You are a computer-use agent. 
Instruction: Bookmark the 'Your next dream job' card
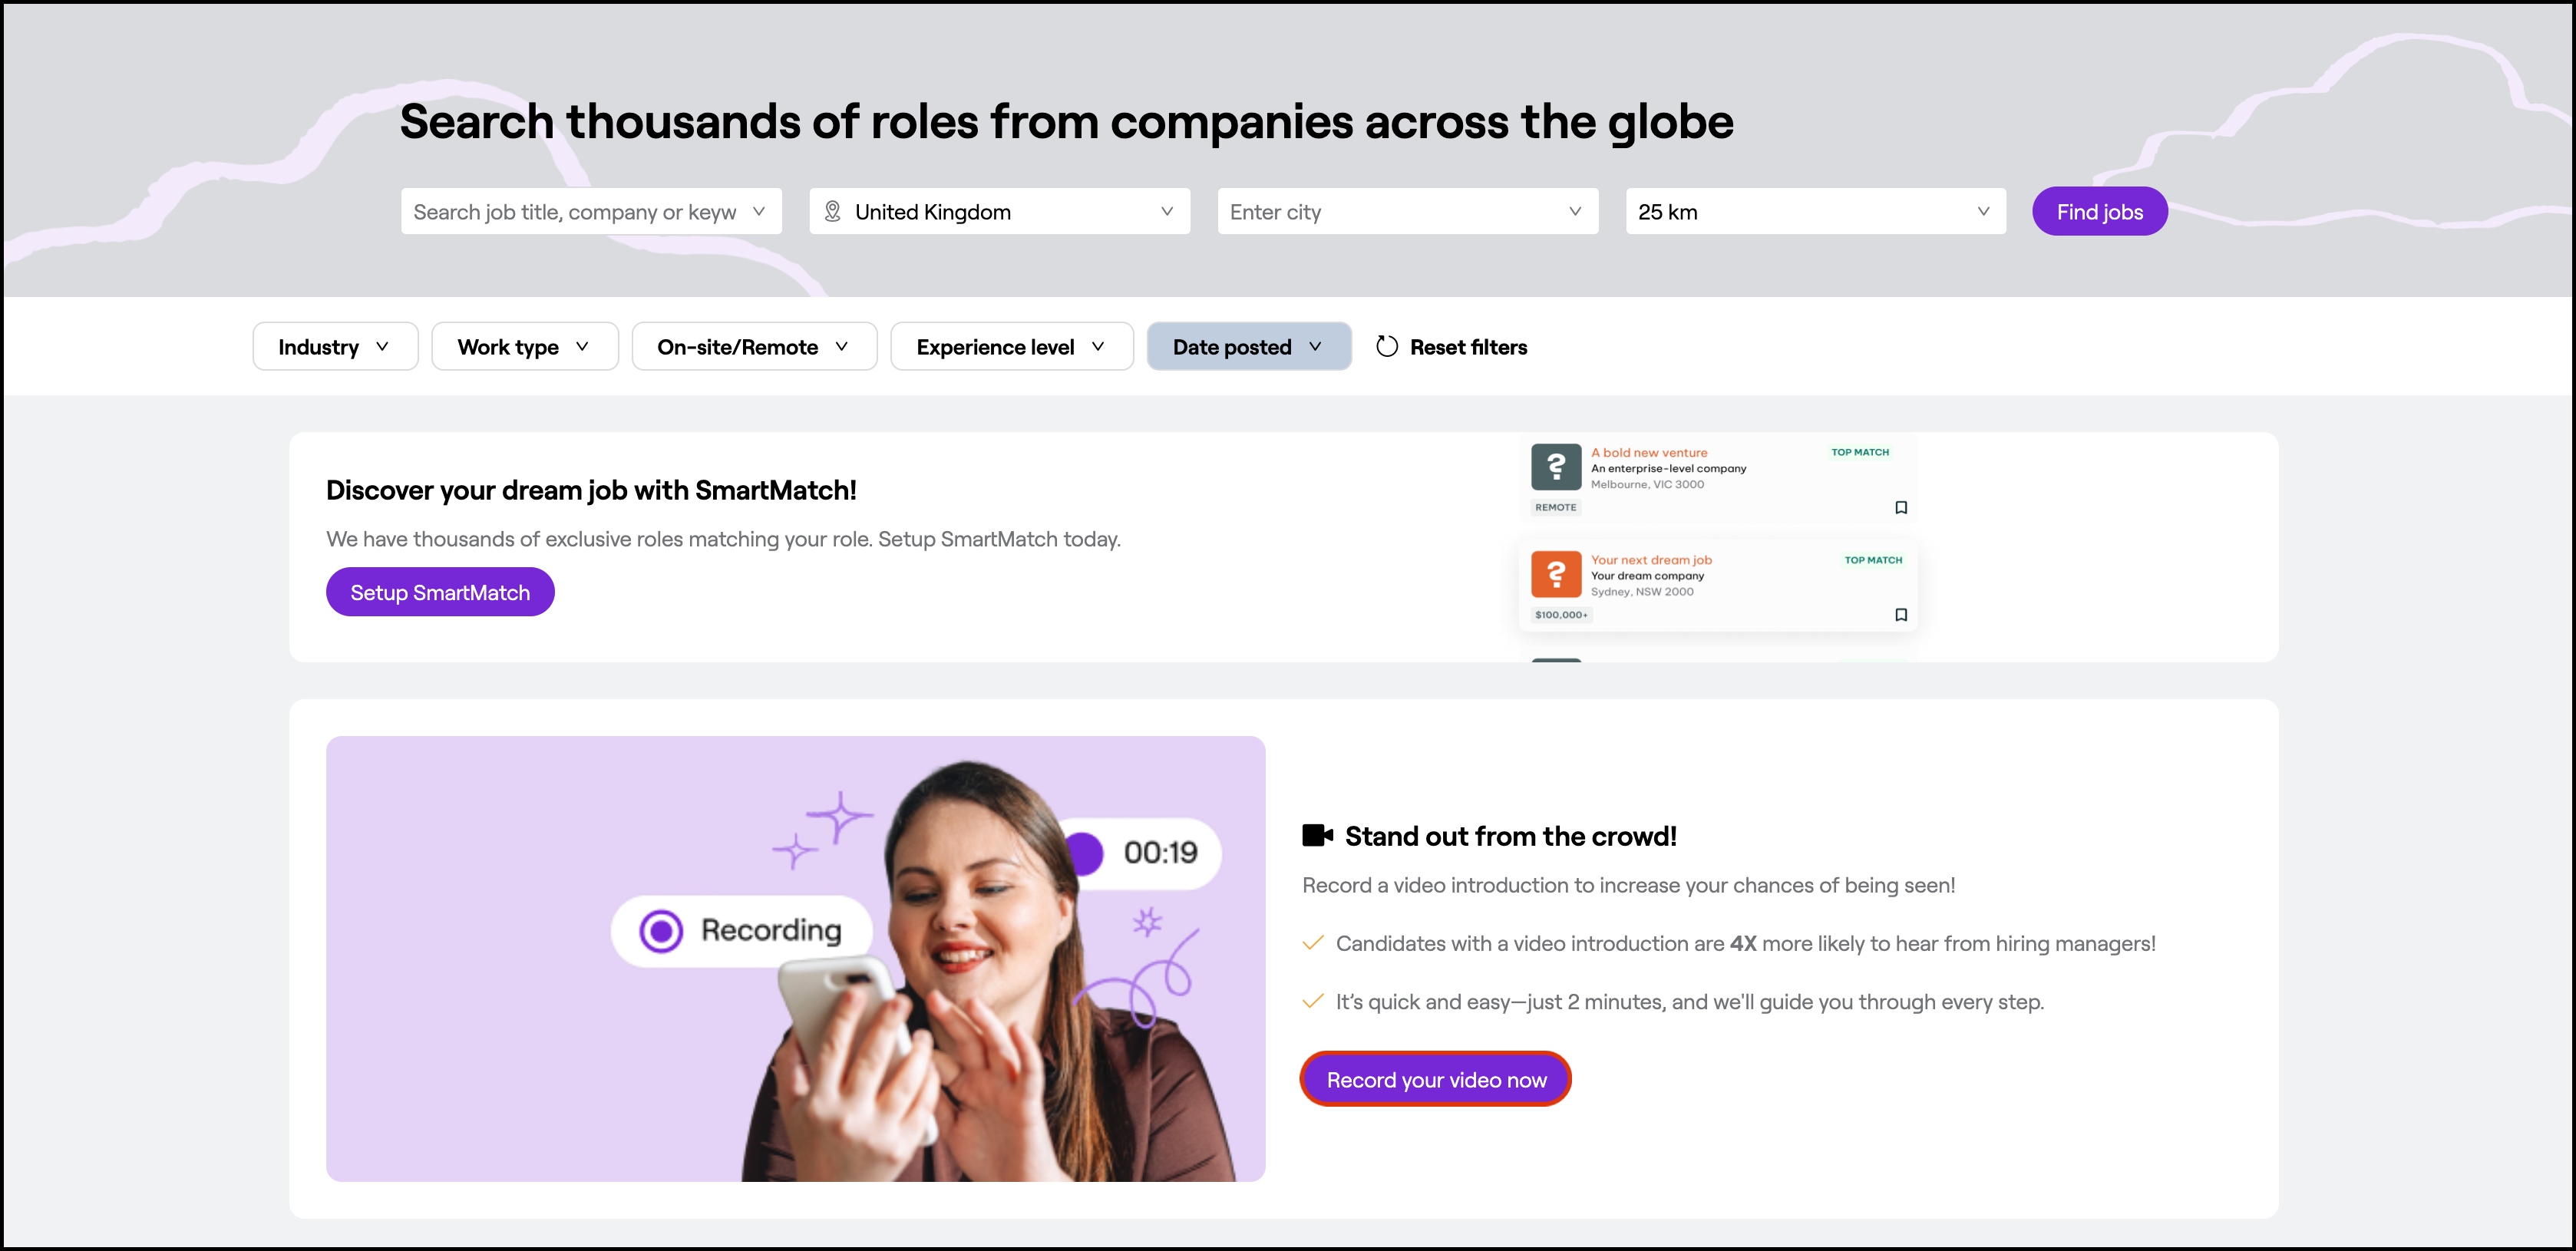[x=1901, y=614]
